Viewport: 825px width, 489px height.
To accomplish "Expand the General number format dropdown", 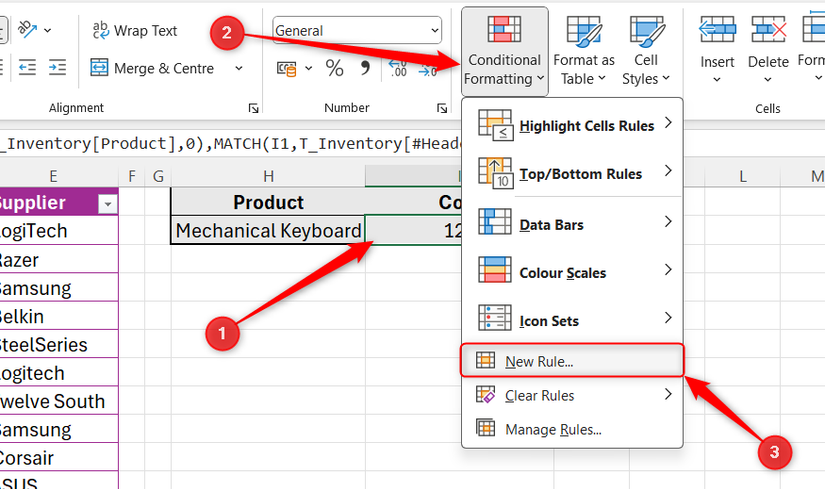I will tap(433, 31).
